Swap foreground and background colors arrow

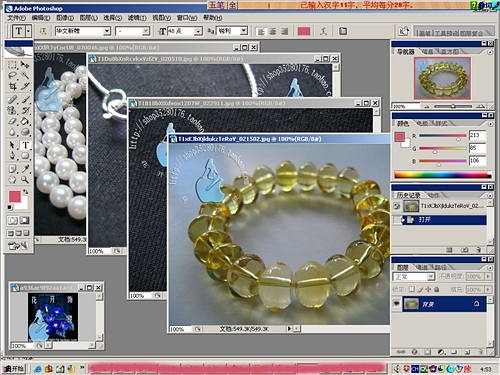pyautogui.click(x=25, y=192)
